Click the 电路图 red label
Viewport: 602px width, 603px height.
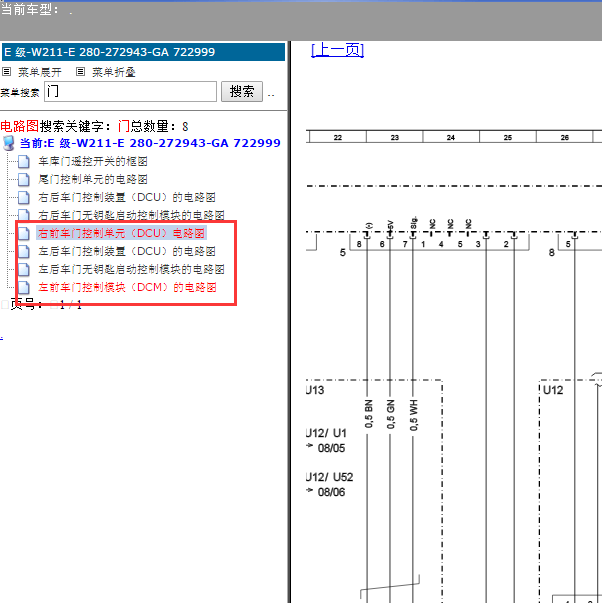click(20, 126)
